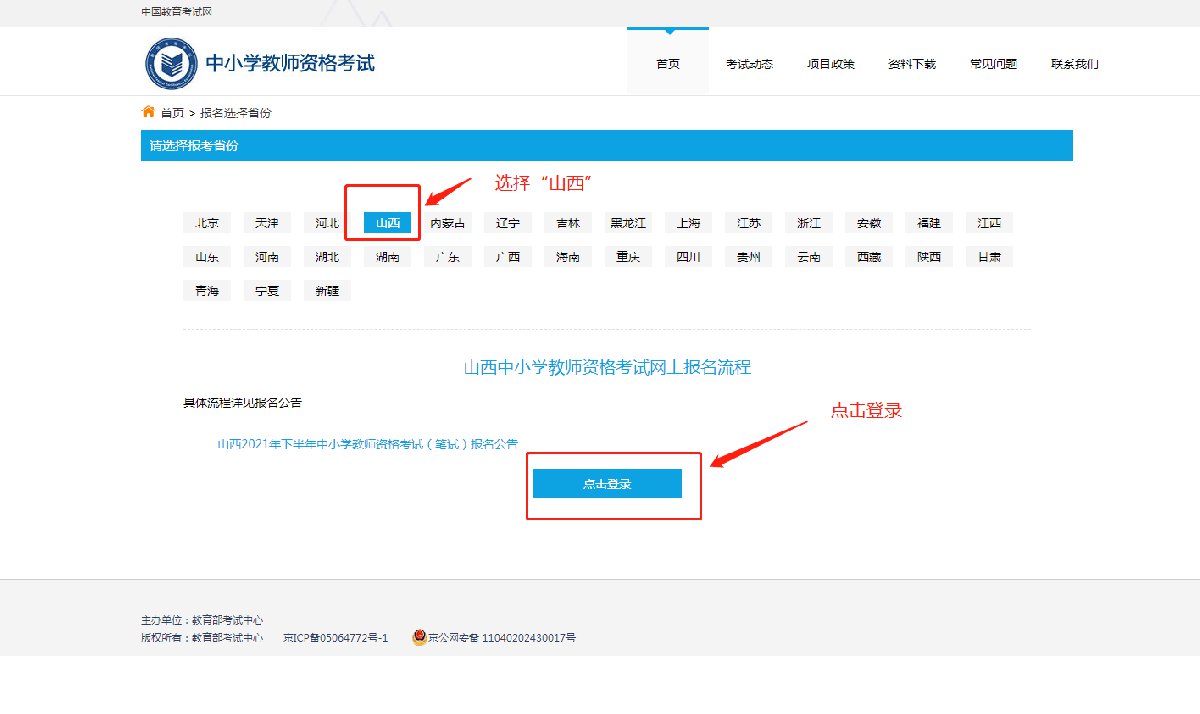This screenshot has width=1200, height=714.
Task: Select province 四川
Action: (688, 257)
